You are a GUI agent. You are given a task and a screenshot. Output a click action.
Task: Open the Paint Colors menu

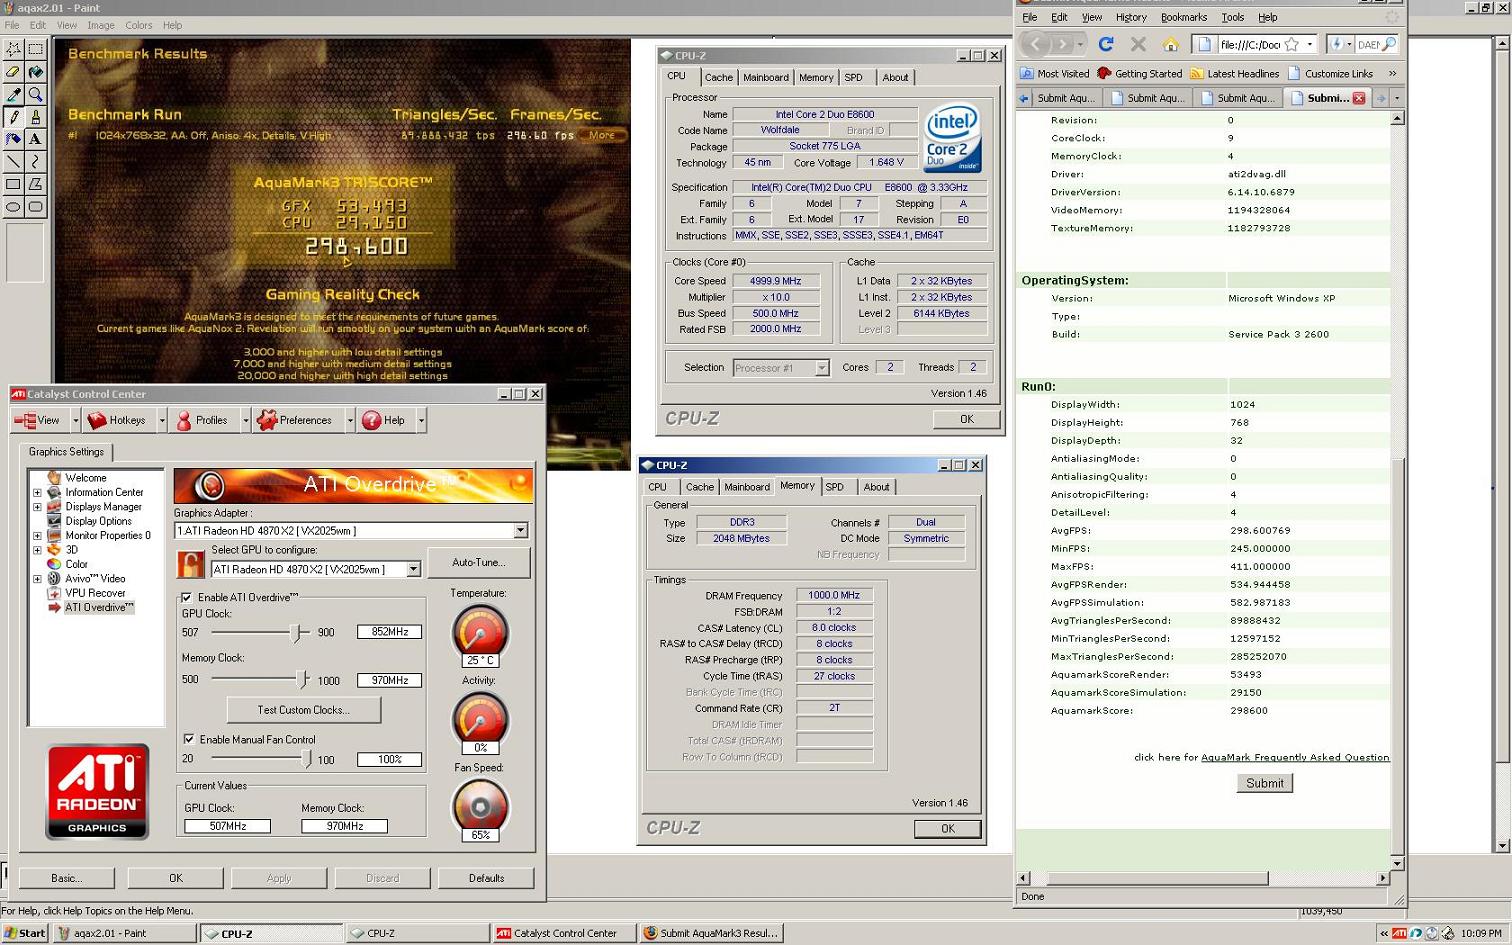pos(139,25)
